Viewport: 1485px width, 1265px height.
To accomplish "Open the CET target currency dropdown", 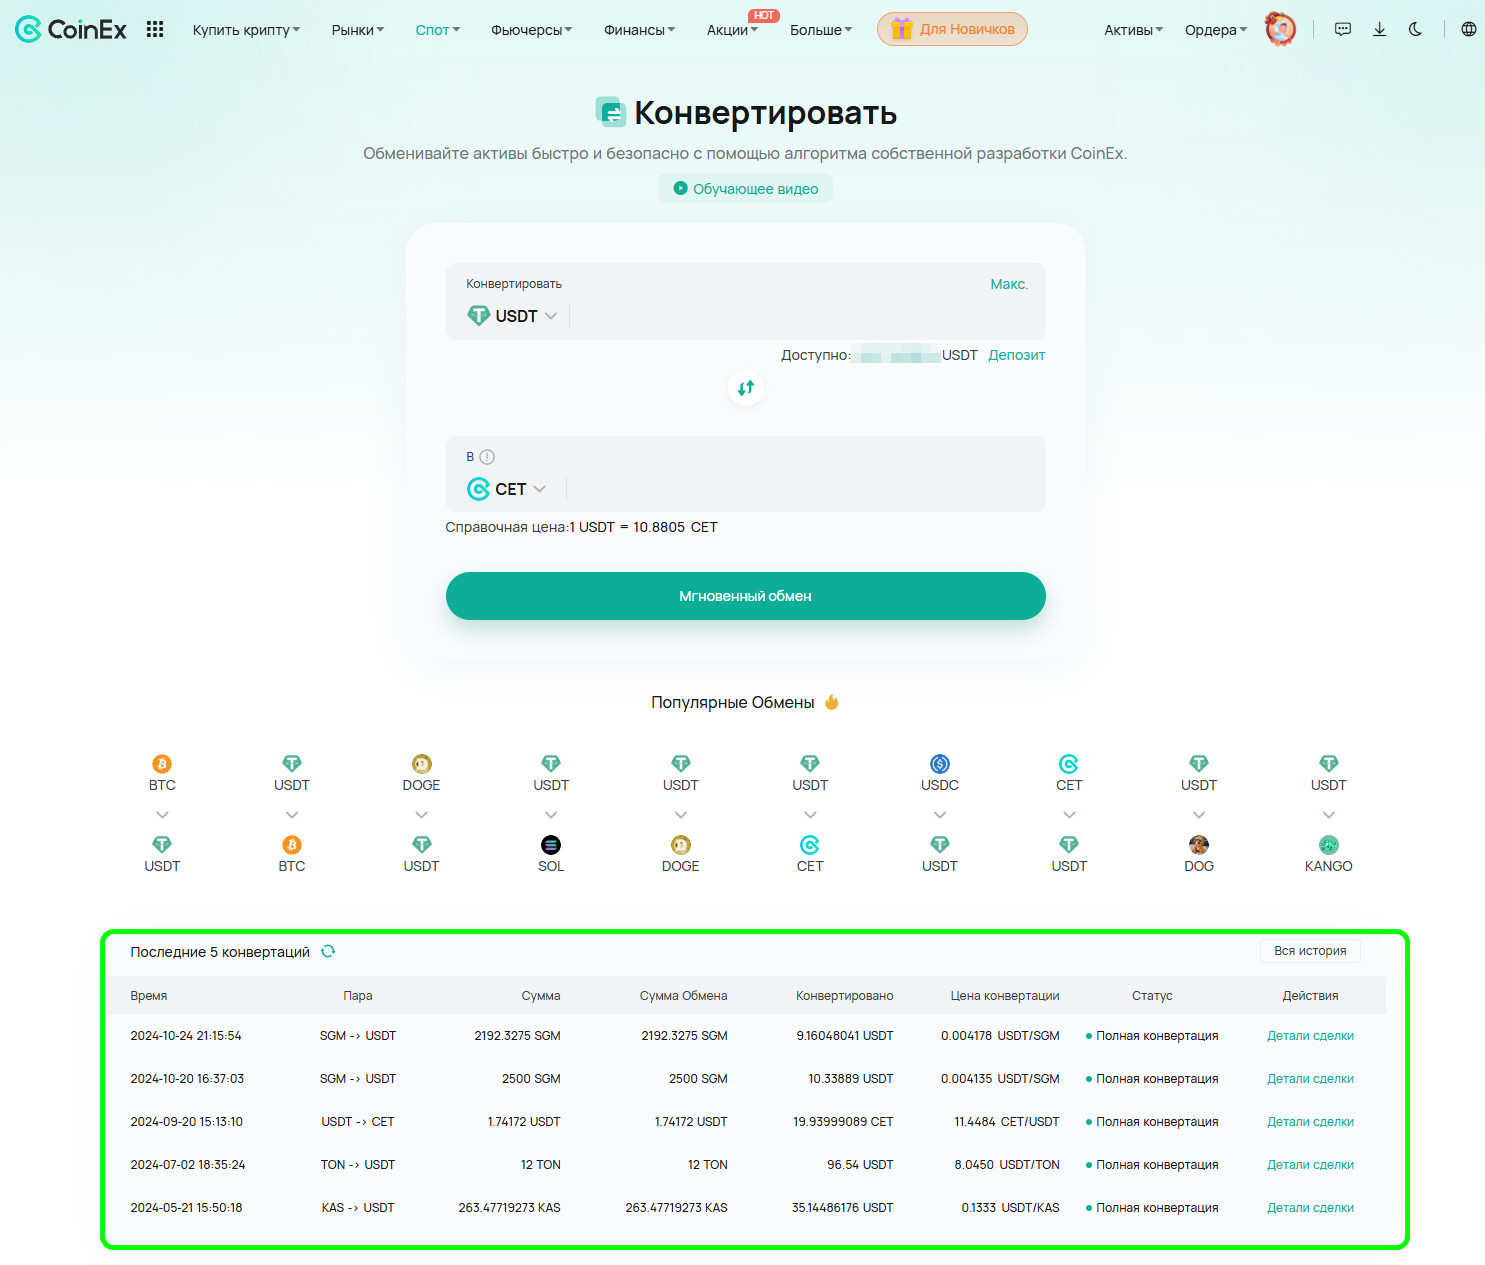I will click(x=506, y=489).
